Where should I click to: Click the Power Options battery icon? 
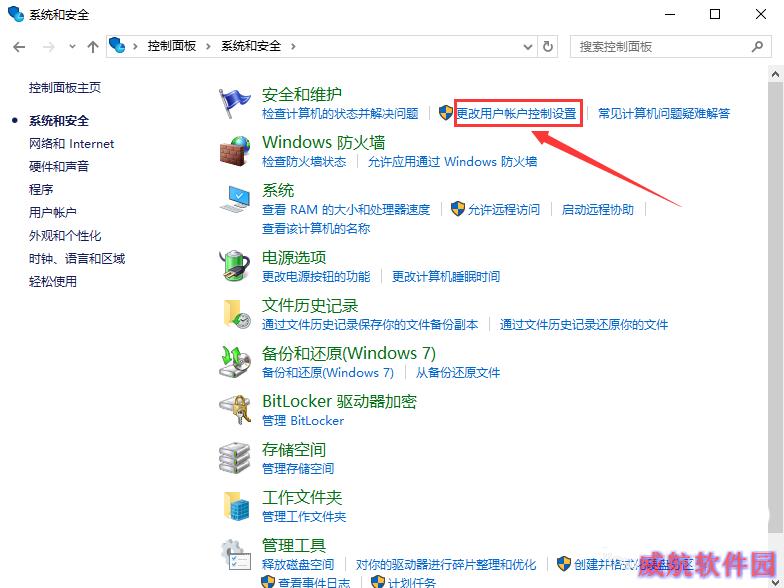(x=234, y=265)
